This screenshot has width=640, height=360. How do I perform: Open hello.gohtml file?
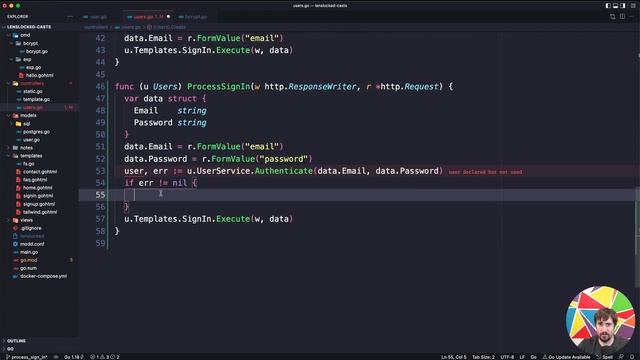(x=39, y=76)
